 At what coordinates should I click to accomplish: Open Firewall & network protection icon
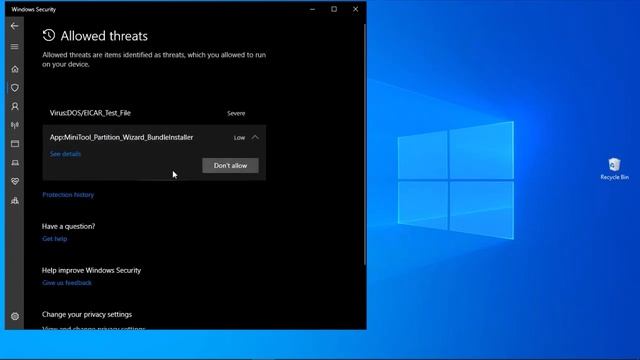tap(15, 125)
